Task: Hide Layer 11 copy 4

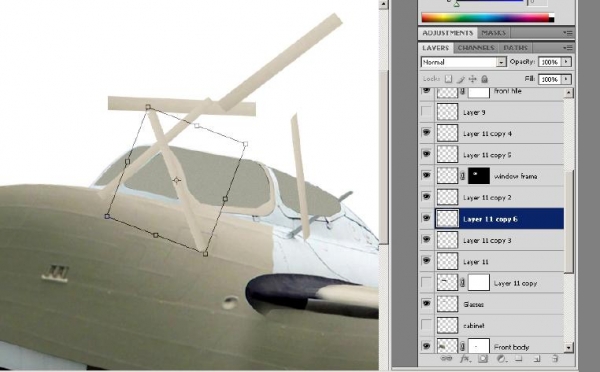Action: (x=426, y=133)
